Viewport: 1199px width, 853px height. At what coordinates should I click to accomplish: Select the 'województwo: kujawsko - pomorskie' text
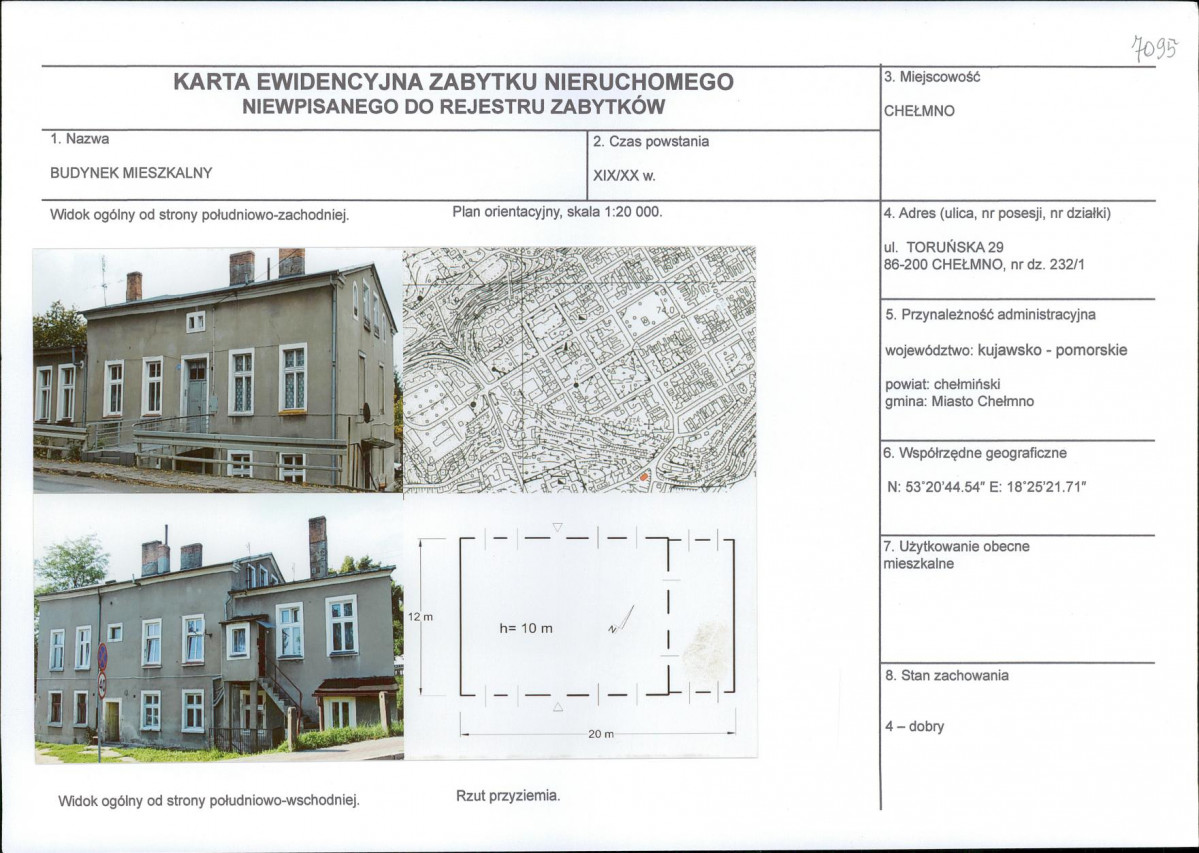coord(1006,350)
